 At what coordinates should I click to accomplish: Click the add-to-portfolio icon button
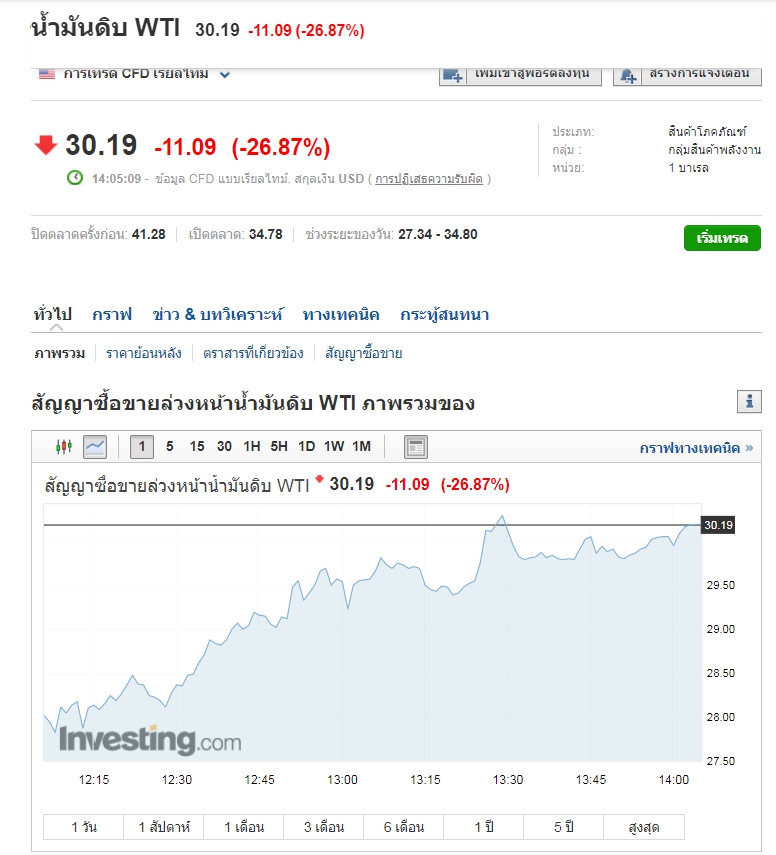[452, 75]
